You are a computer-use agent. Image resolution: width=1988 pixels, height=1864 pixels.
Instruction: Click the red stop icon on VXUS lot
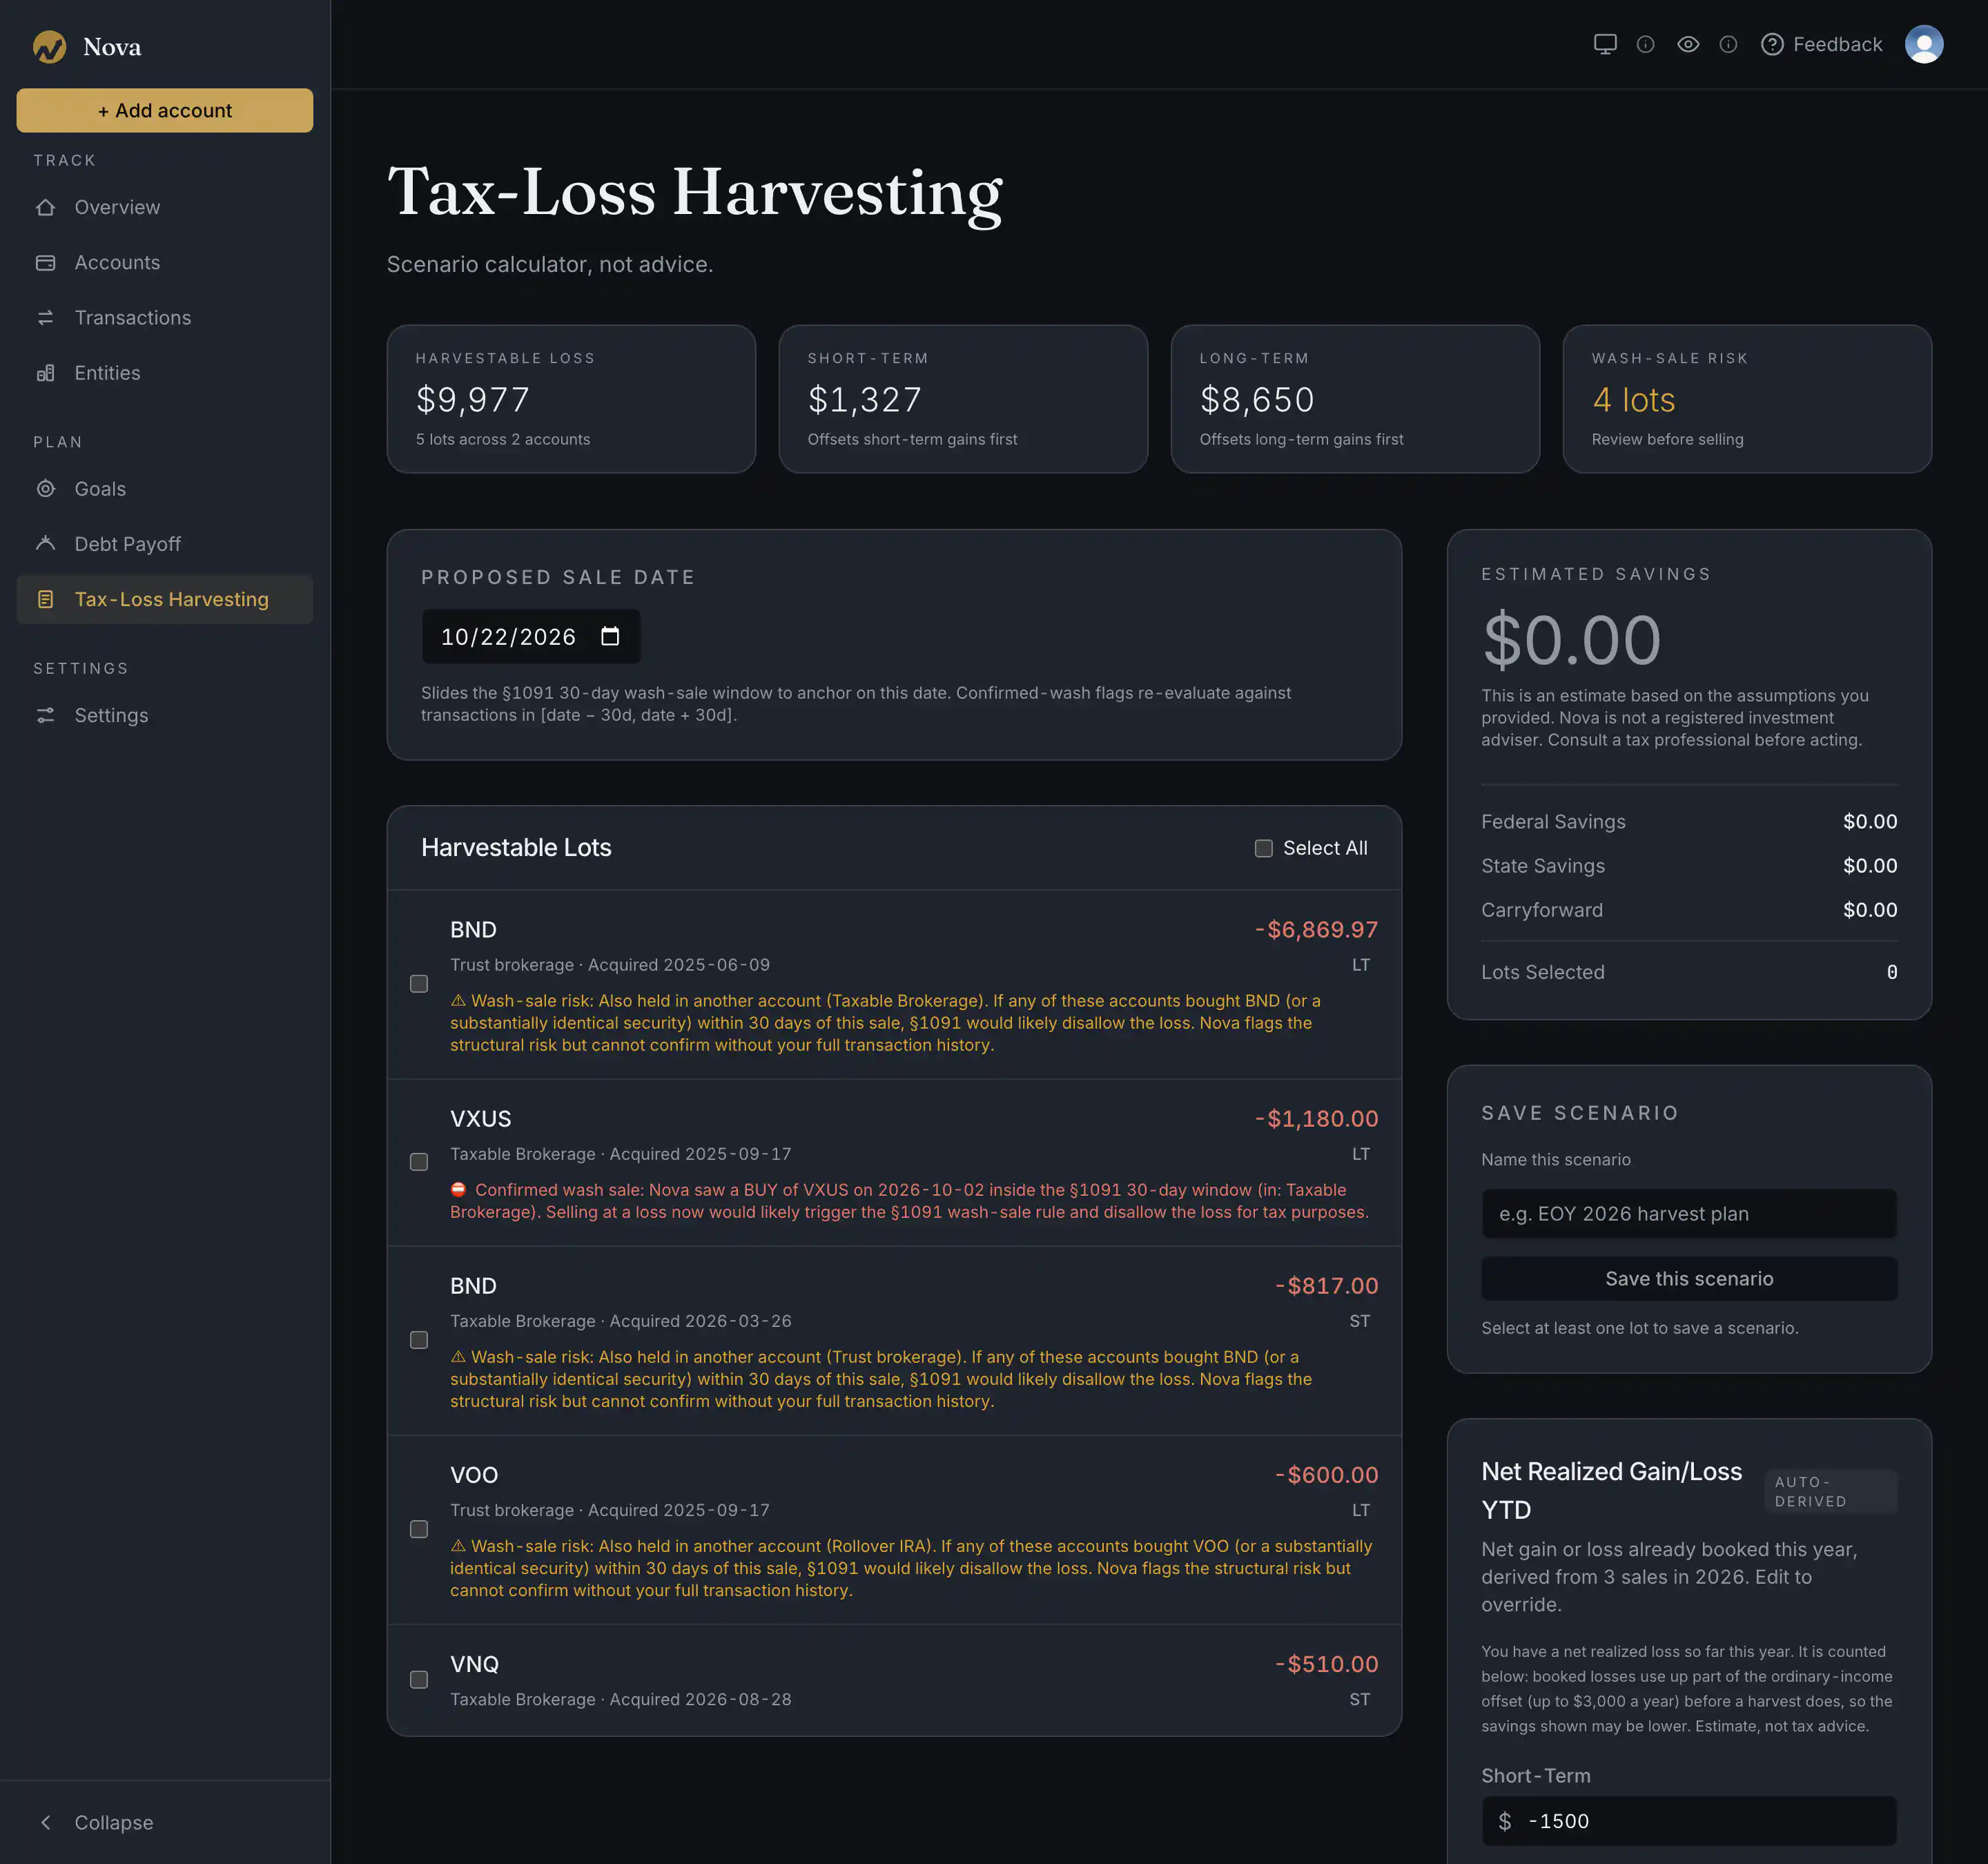458,1189
